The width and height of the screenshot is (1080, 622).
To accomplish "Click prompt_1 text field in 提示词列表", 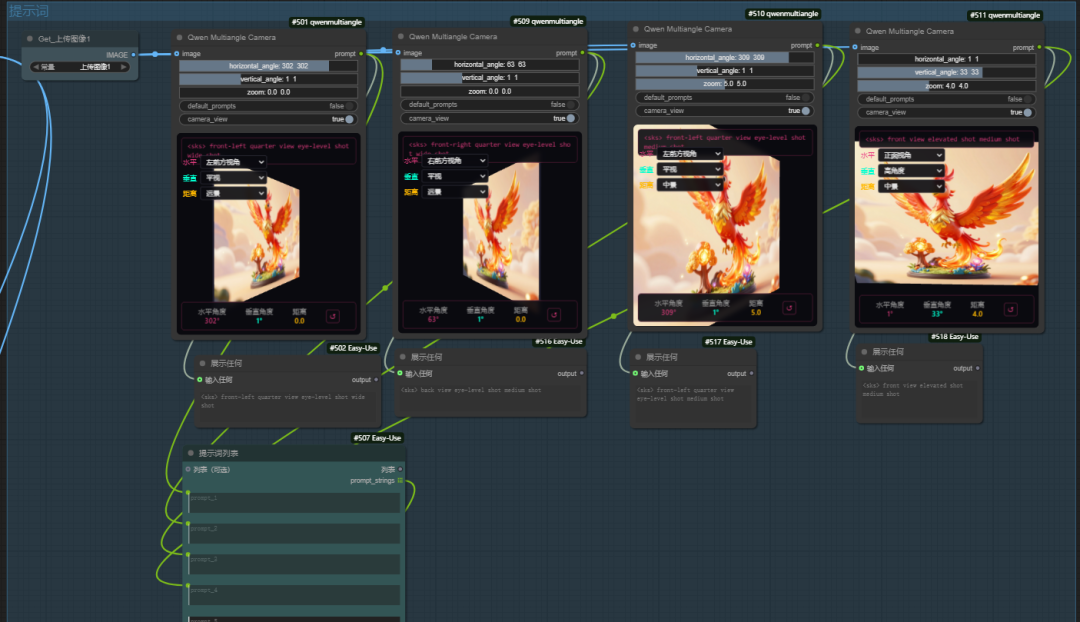I will (x=294, y=507).
